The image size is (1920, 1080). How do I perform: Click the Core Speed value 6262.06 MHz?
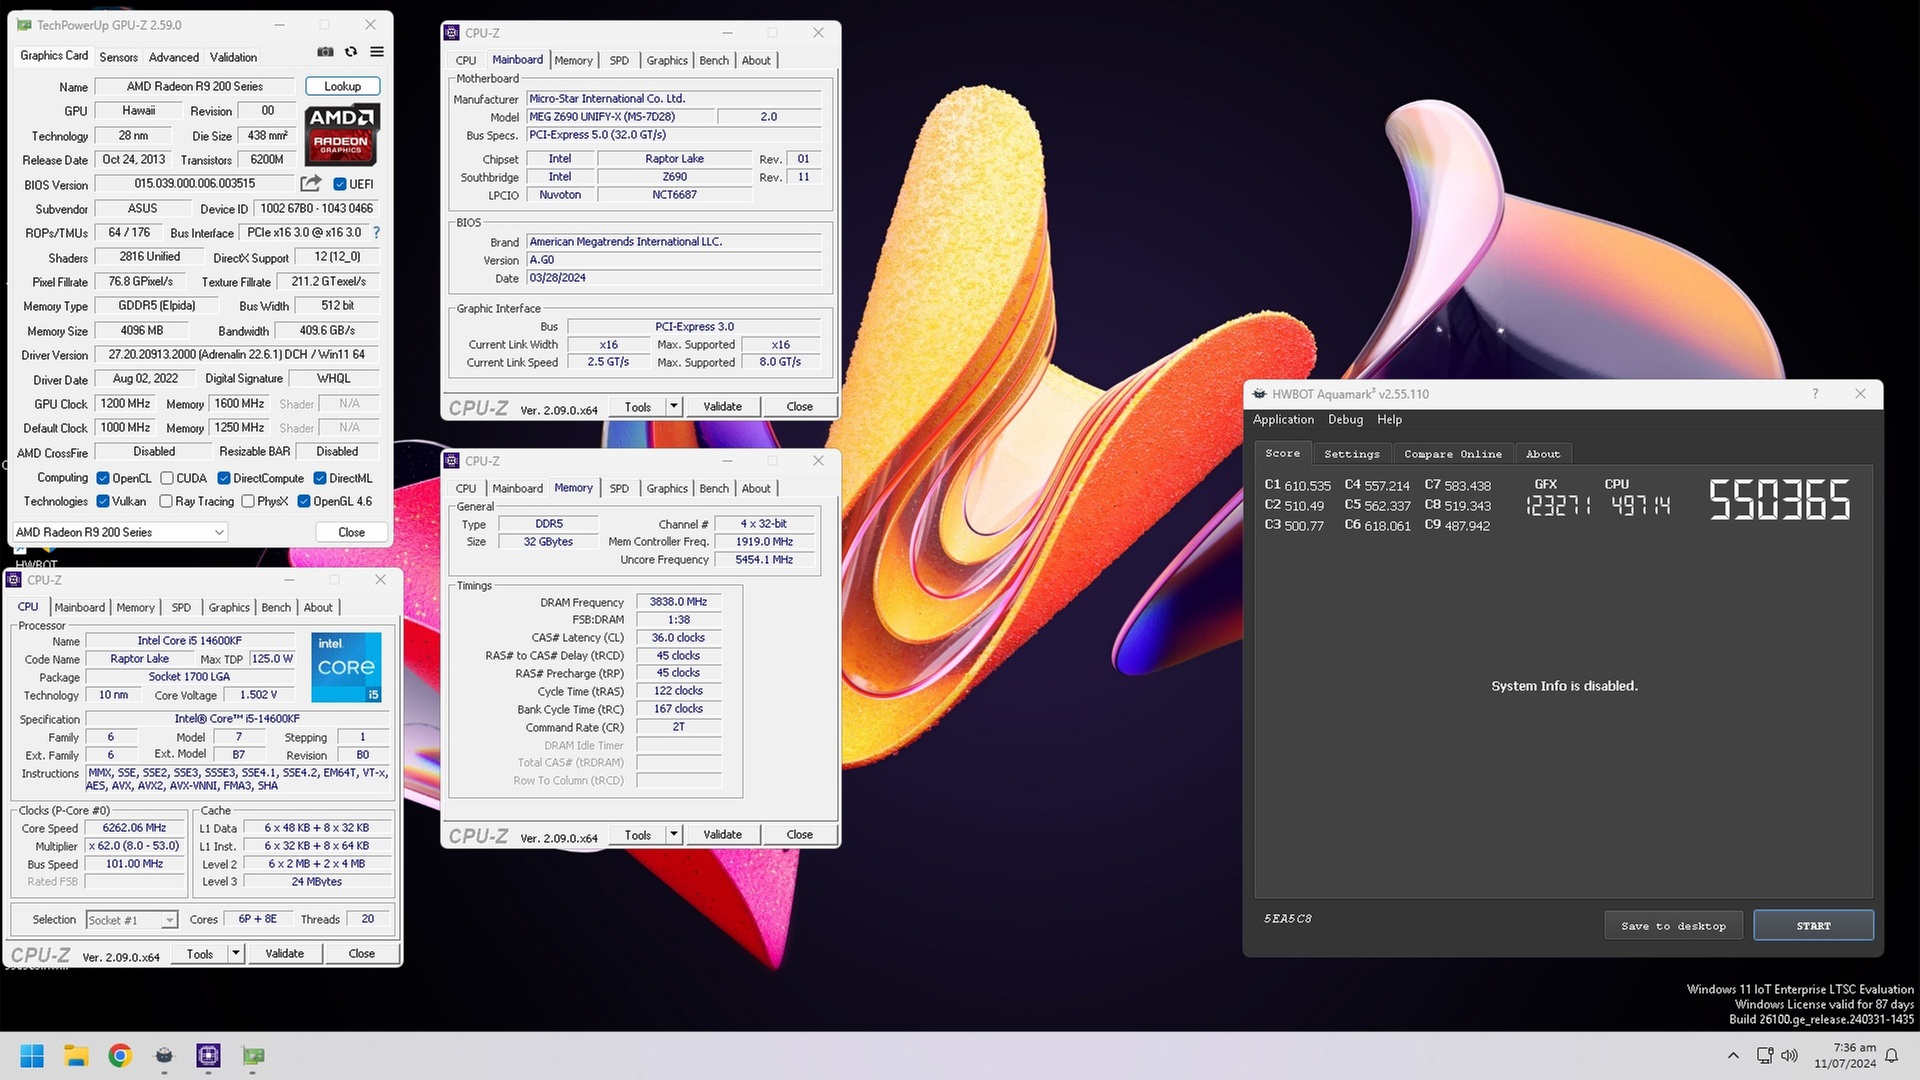134,828
